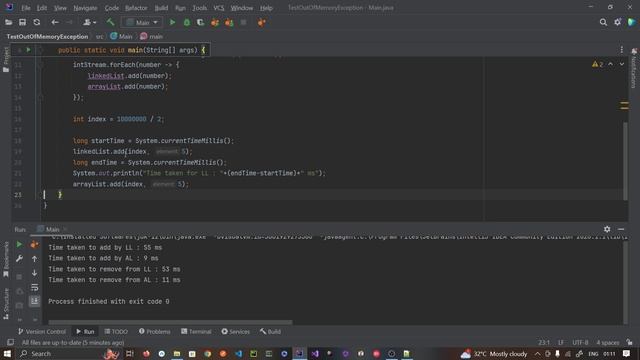Image resolution: width=640 pixels, height=360 pixels.
Task: Select the Main tab in Run panel
Action: click(x=52, y=229)
